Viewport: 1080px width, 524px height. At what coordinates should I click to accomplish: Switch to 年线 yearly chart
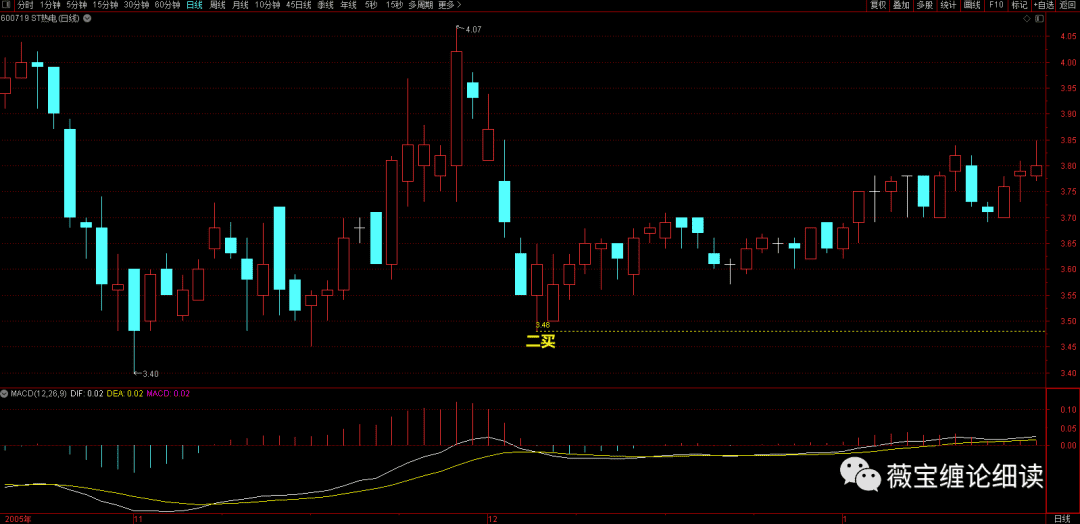[349, 6]
